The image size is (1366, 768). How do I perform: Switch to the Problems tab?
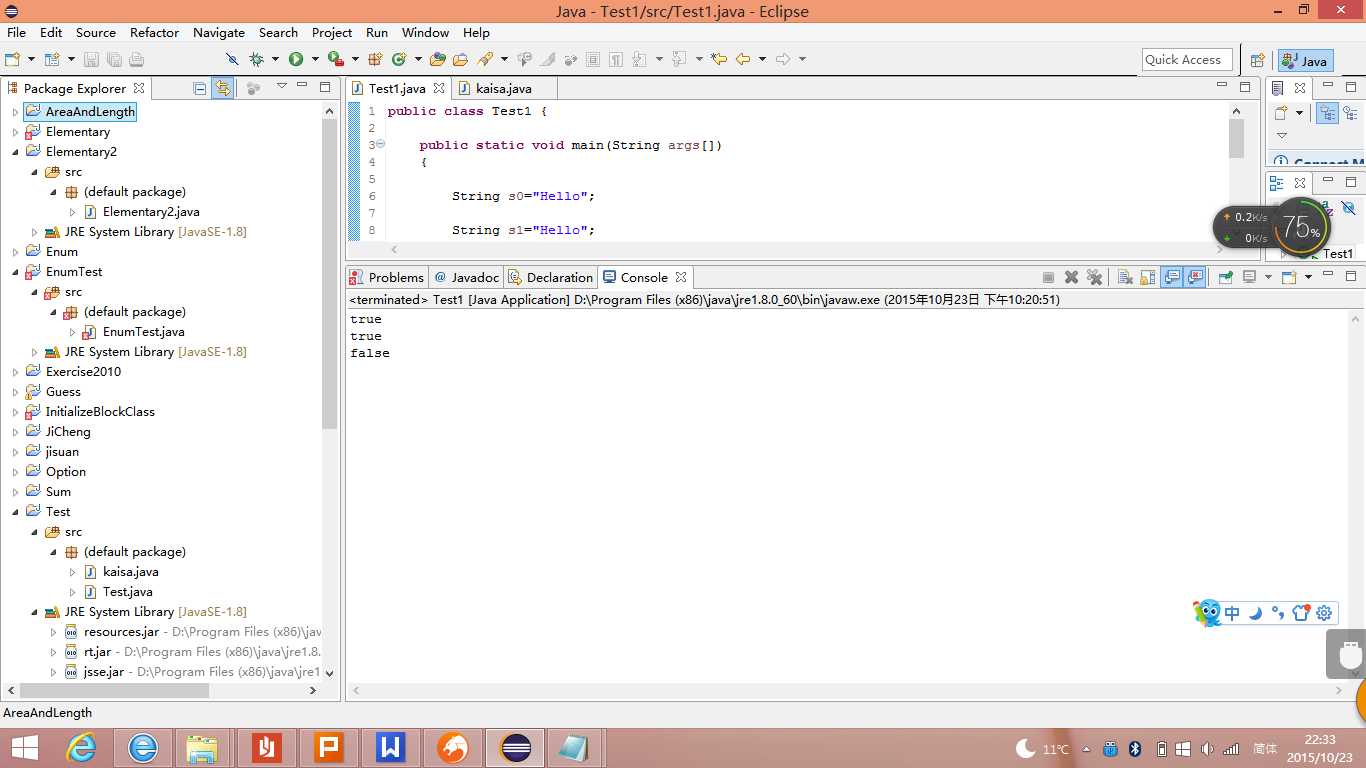[x=387, y=277]
